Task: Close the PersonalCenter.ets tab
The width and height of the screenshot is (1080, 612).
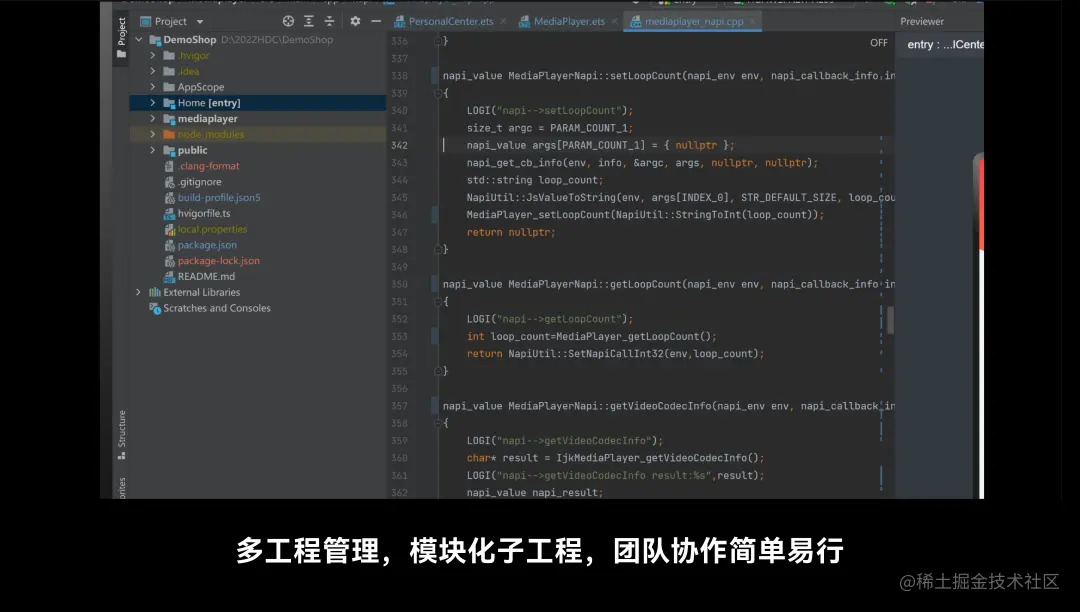Action: point(503,21)
